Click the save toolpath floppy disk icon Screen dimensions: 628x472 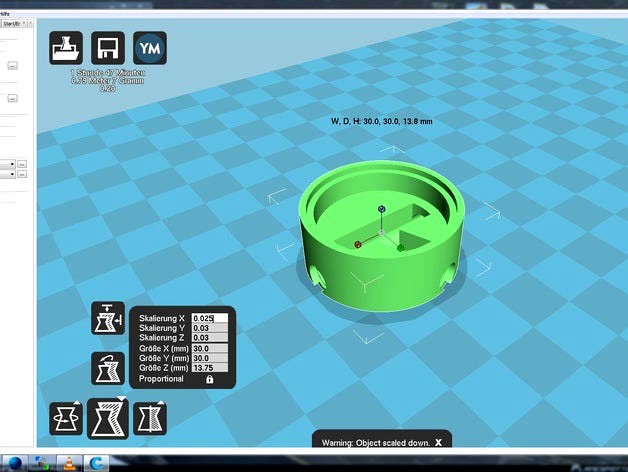coord(108,48)
